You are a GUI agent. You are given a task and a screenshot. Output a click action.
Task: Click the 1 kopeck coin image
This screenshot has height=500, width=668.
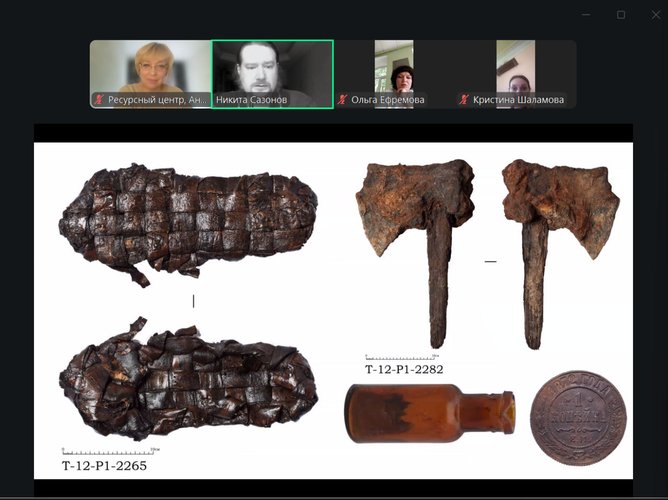(x=578, y=417)
